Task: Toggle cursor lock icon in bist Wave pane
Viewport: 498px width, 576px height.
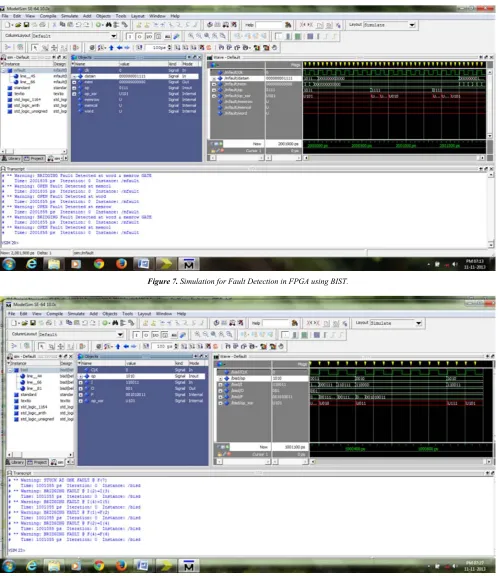Action: click(220, 454)
